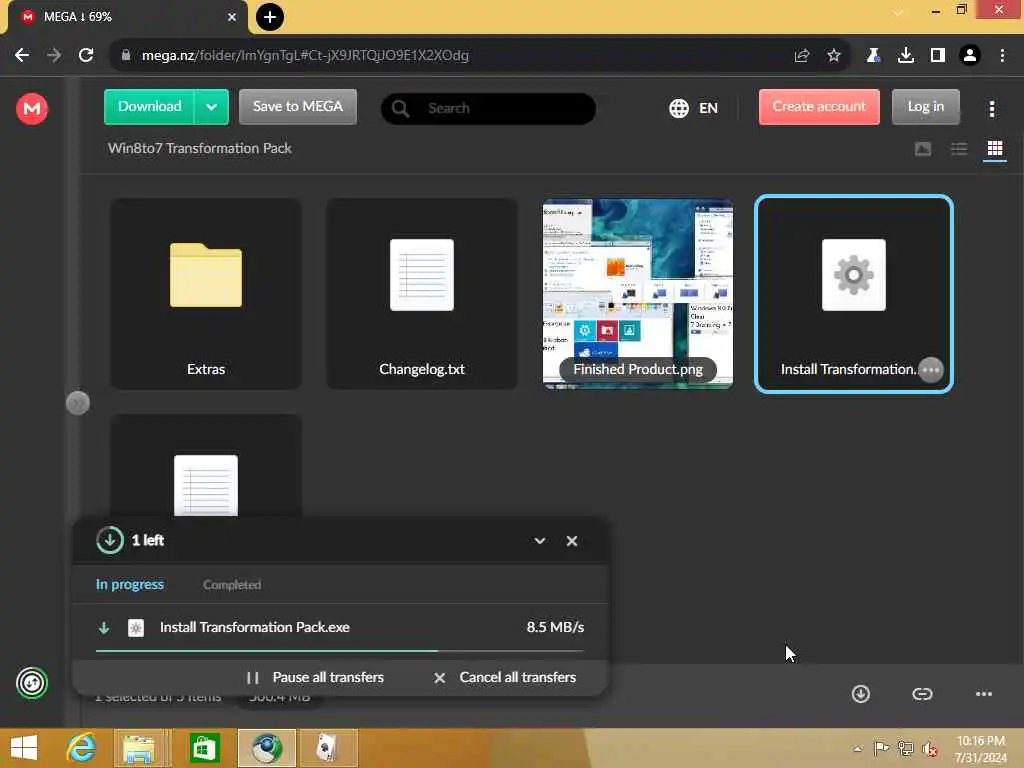Image resolution: width=1024 pixels, height=768 pixels.
Task: Click Create account button
Action: [x=819, y=106]
